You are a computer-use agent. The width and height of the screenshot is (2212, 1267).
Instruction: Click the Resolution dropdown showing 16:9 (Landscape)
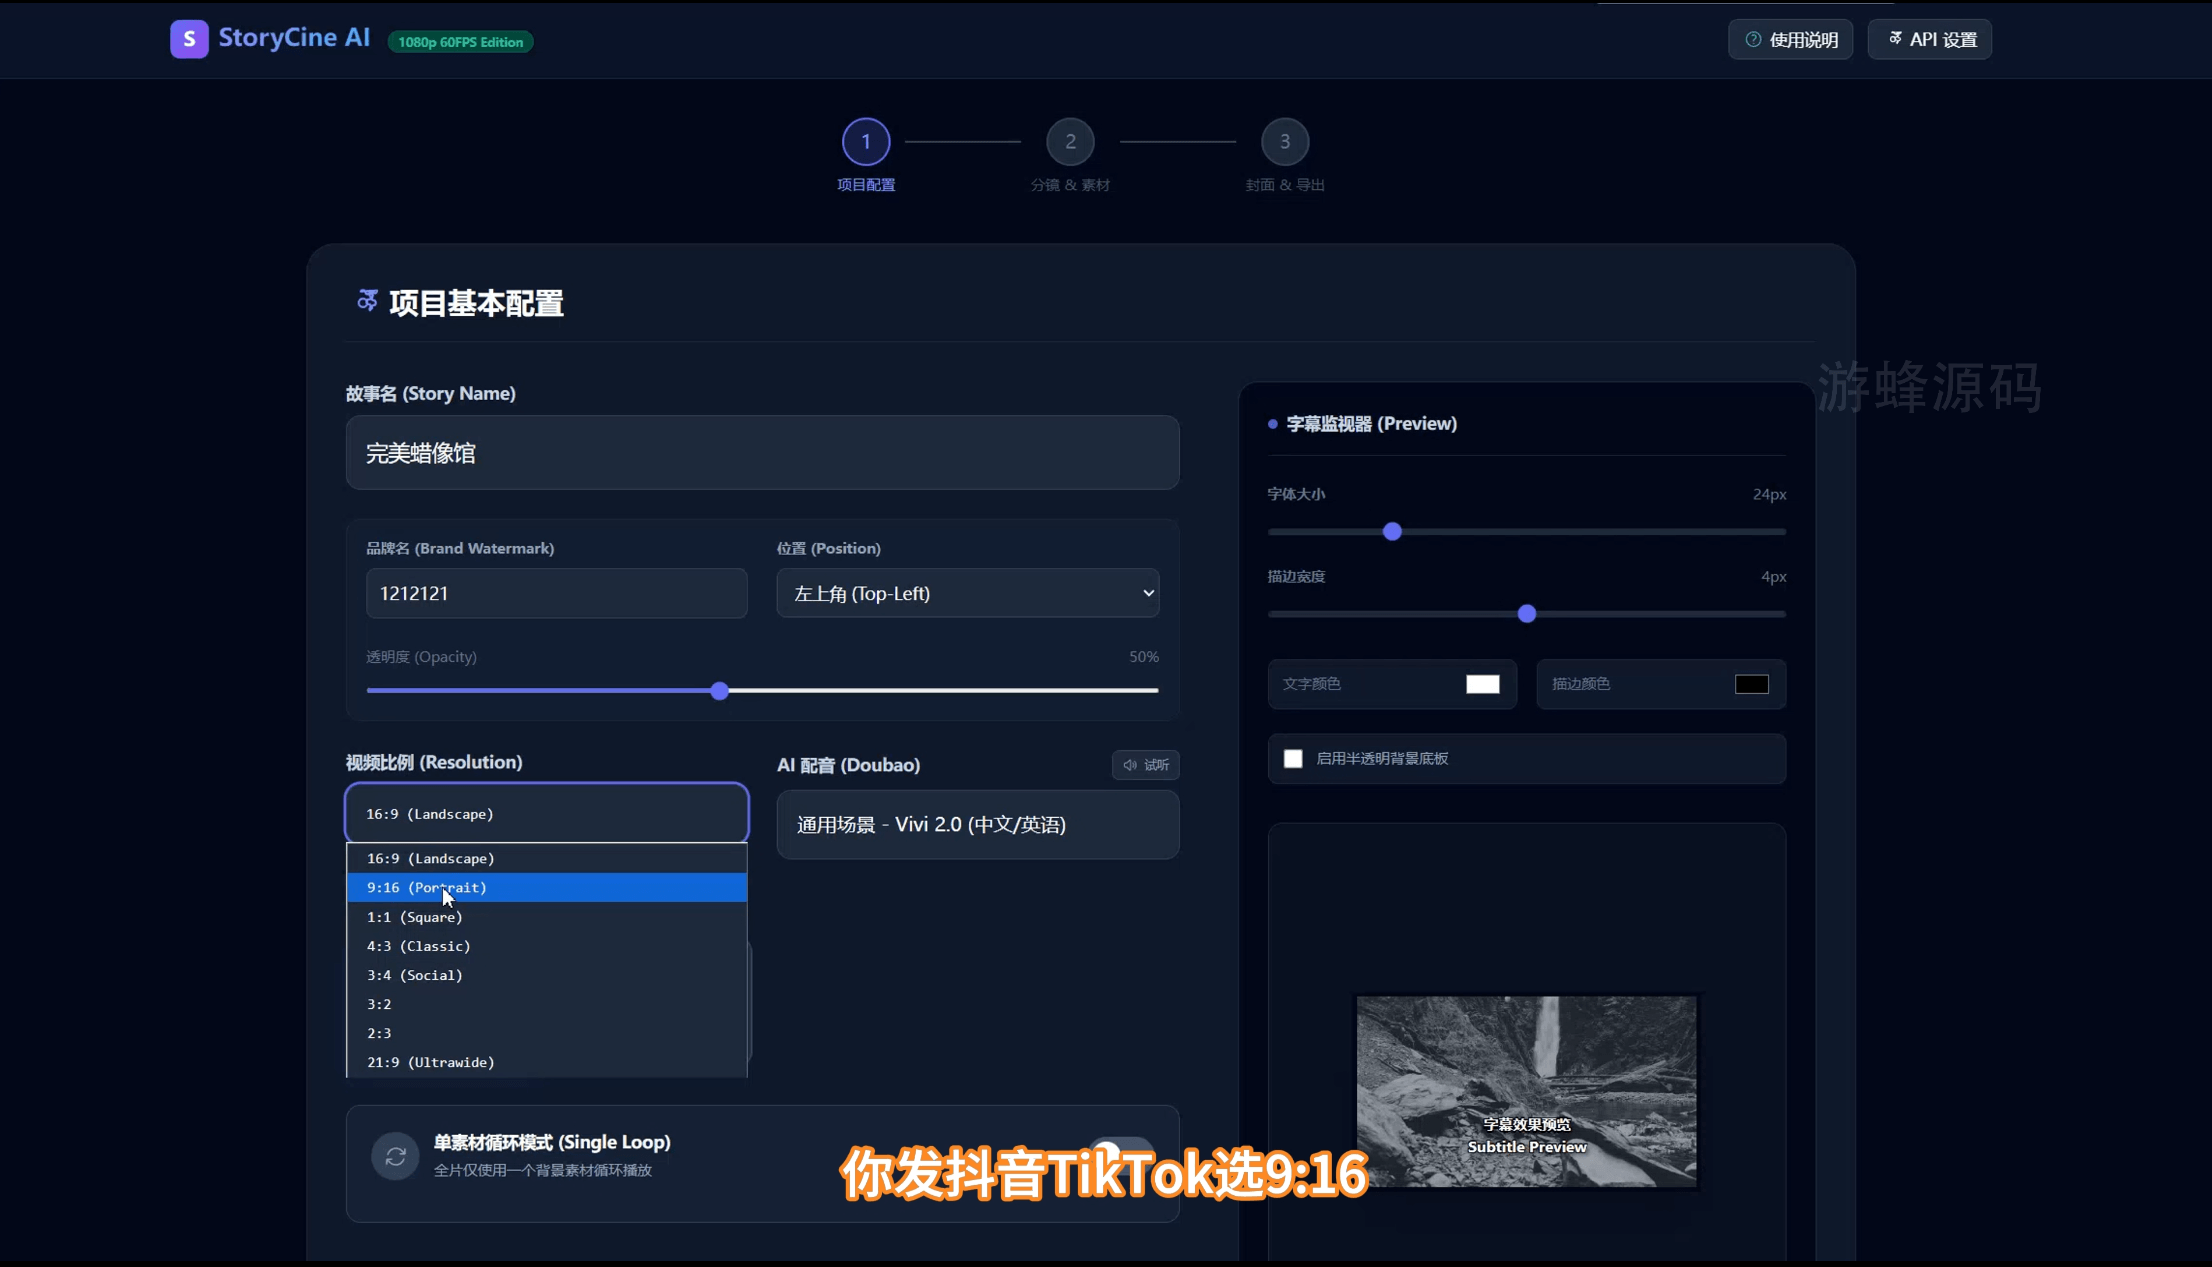pos(547,814)
